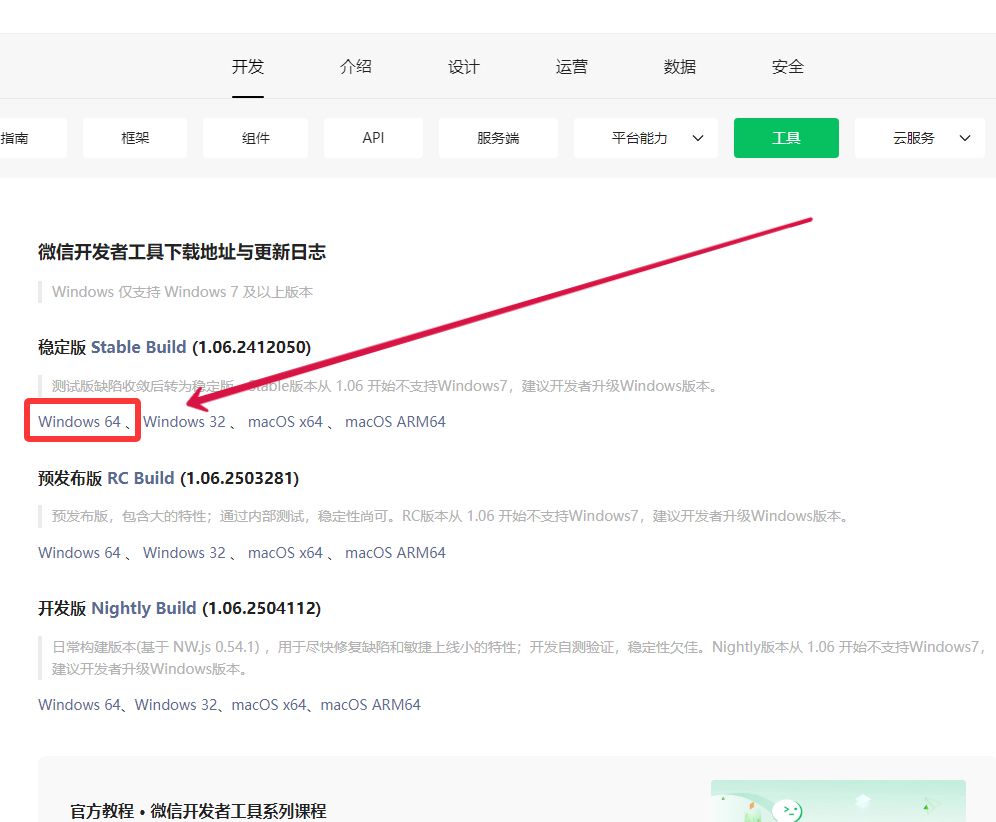Open the 设计 section
996x822 pixels.
[463, 66]
